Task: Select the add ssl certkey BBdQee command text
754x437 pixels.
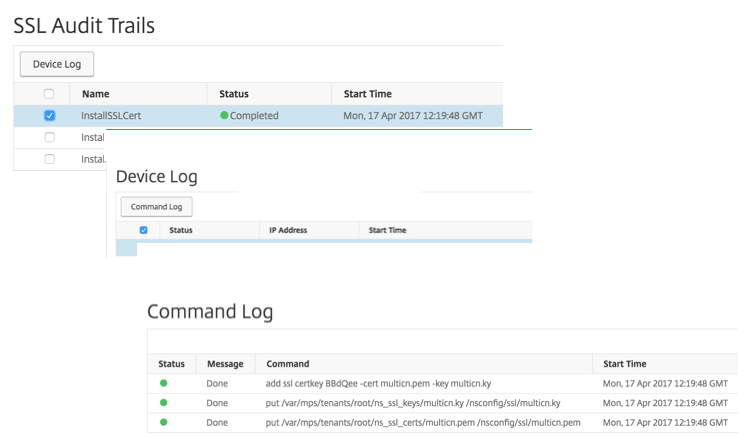Action: [x=378, y=384]
